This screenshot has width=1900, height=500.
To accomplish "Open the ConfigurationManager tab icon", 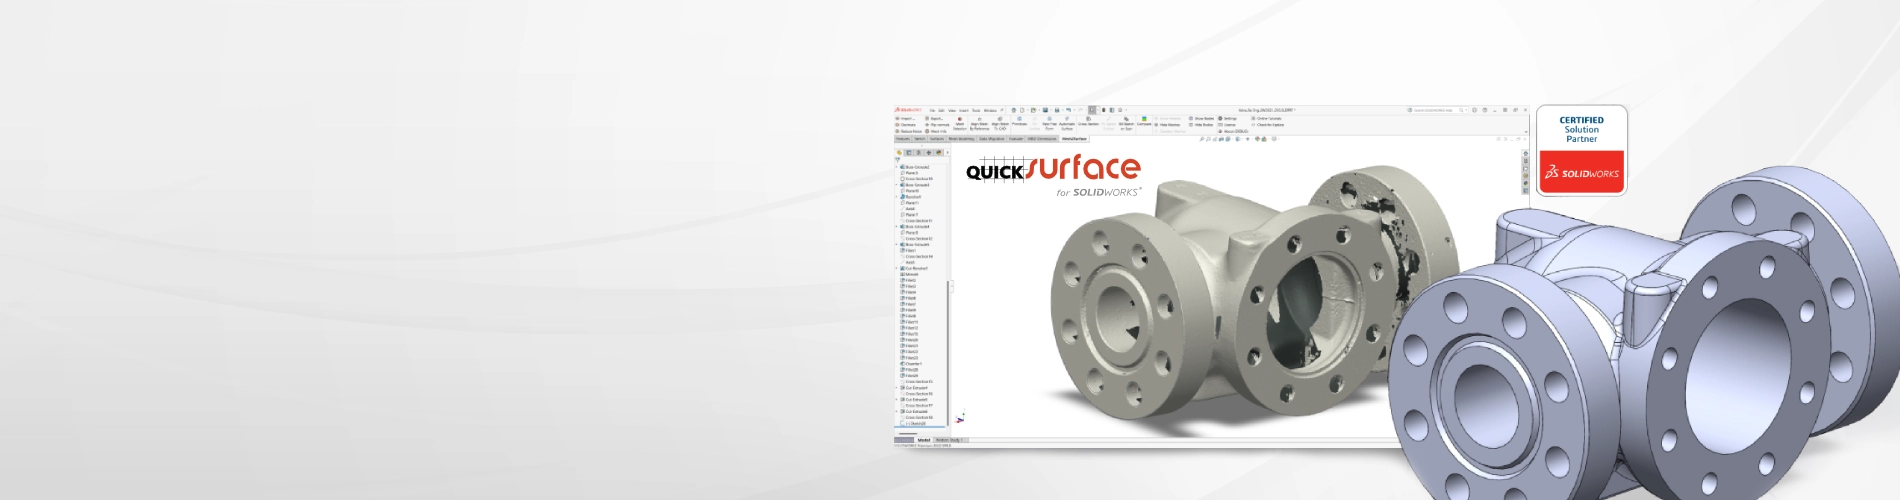I will pos(919,152).
